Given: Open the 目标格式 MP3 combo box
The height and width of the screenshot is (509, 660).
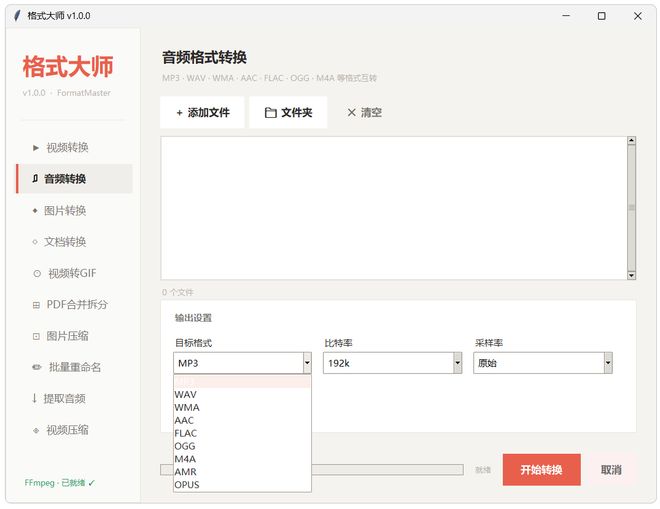Looking at the screenshot, I should click(x=242, y=363).
